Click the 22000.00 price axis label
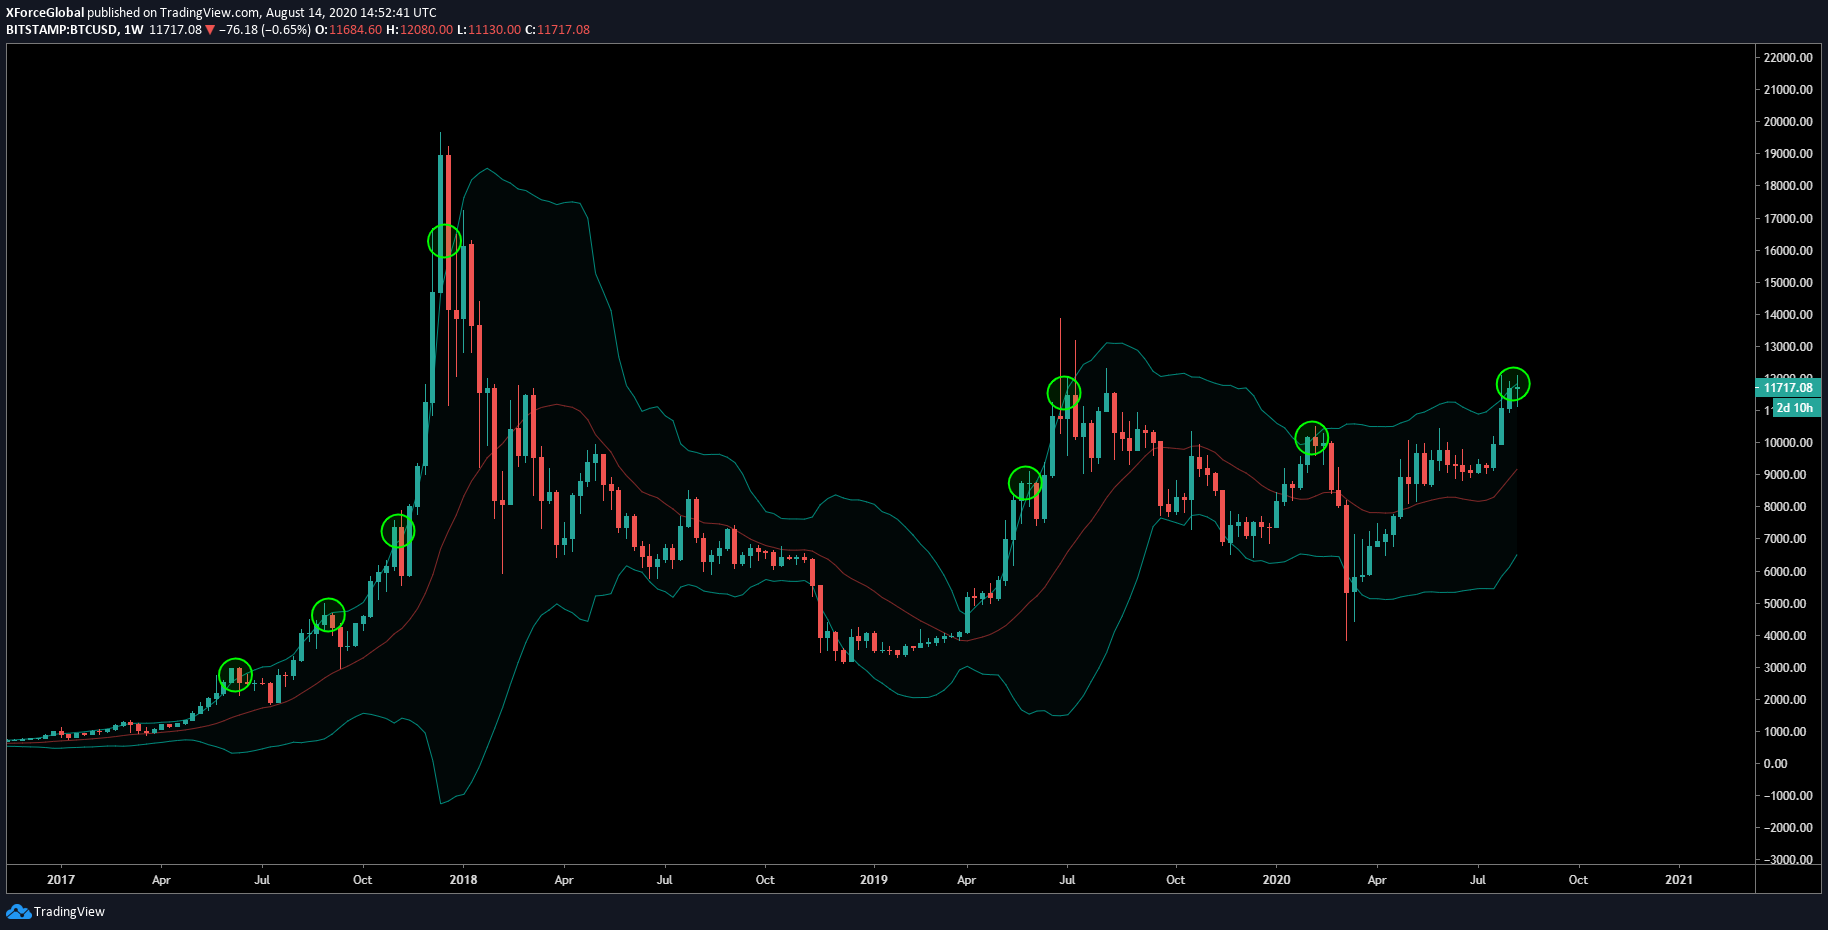The image size is (1828, 930). tap(1788, 57)
